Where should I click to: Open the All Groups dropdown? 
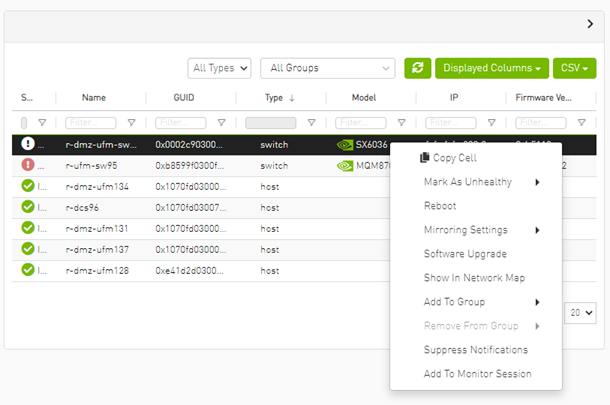click(326, 68)
